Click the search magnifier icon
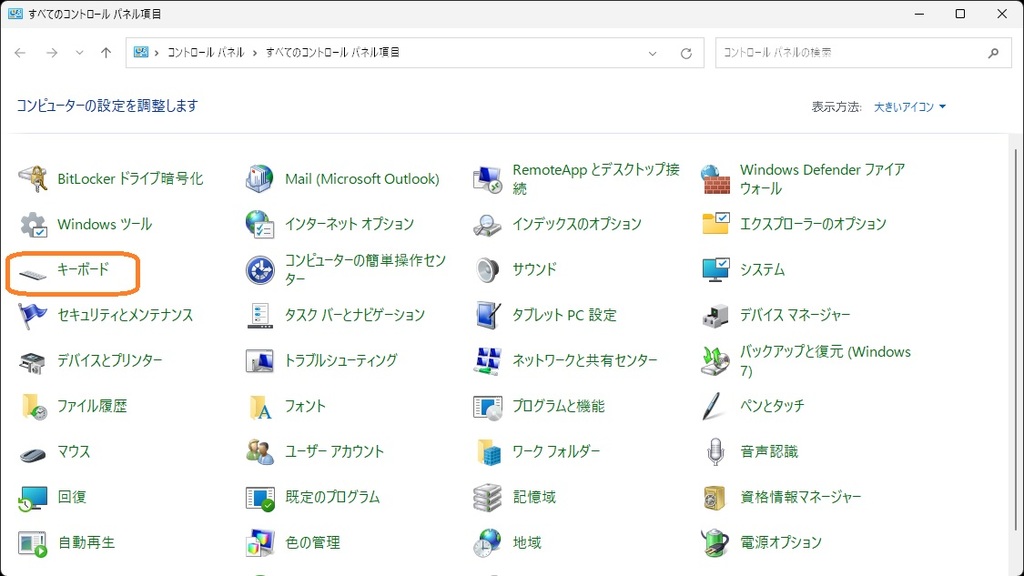 (993, 53)
